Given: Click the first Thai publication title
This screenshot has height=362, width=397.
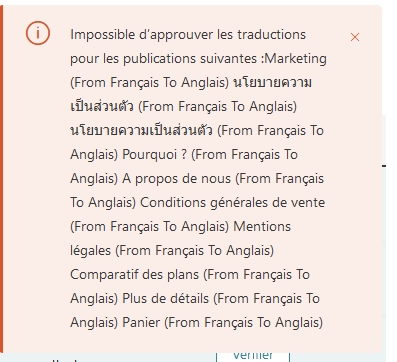Looking at the screenshot, I should (191, 94).
